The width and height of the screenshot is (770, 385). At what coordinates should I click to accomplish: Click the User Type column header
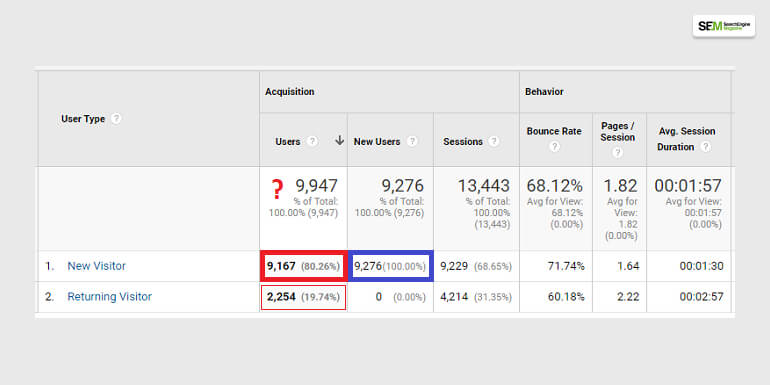tap(83, 119)
